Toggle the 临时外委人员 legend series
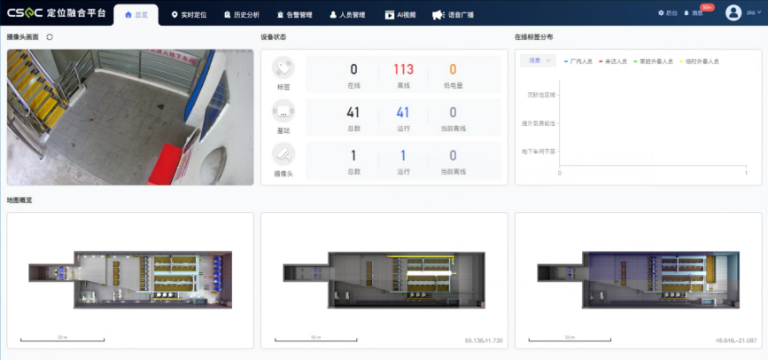Image resolution: width=768 pixels, height=360 pixels. pos(699,62)
